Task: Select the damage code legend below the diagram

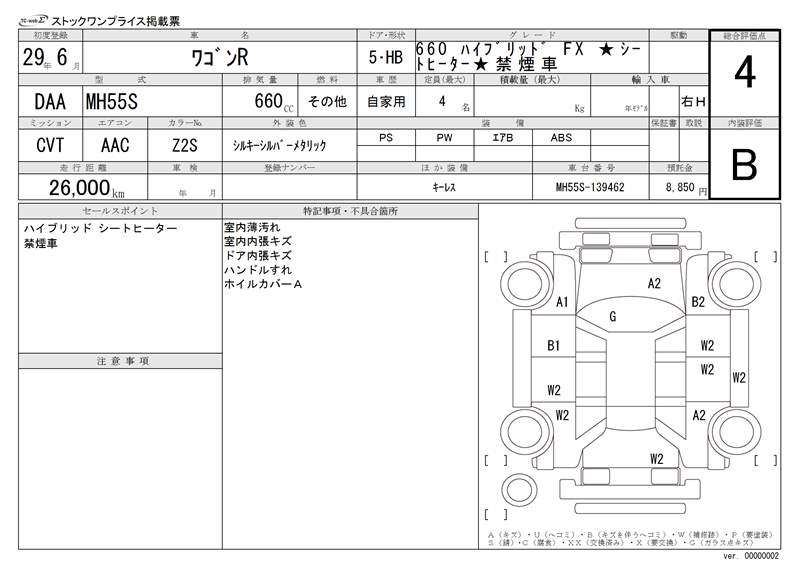Action: pyautogui.click(x=630, y=538)
